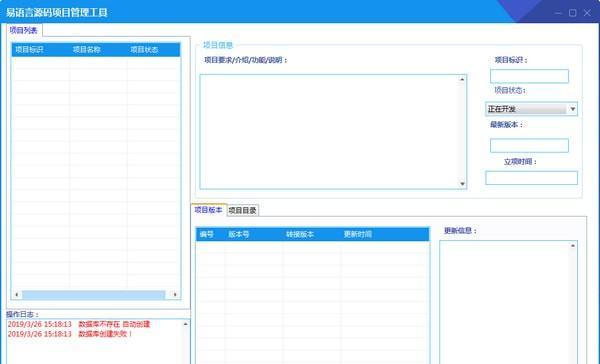Click 操作日志 scroll up arrow
600x364 pixels.
pos(186,324)
